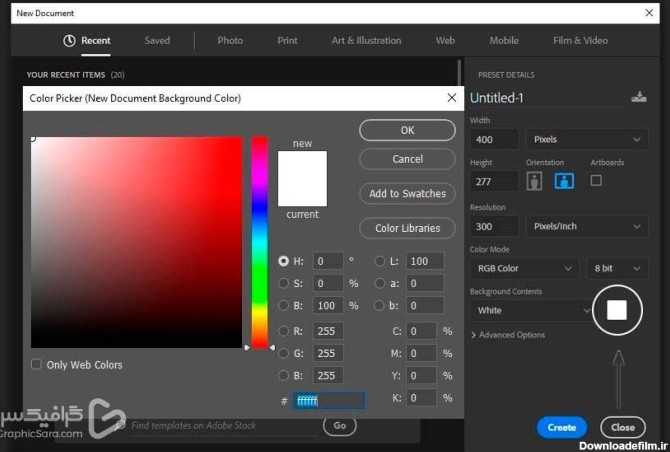Click the hex color value field
670x452 pixels.
(x=329, y=400)
